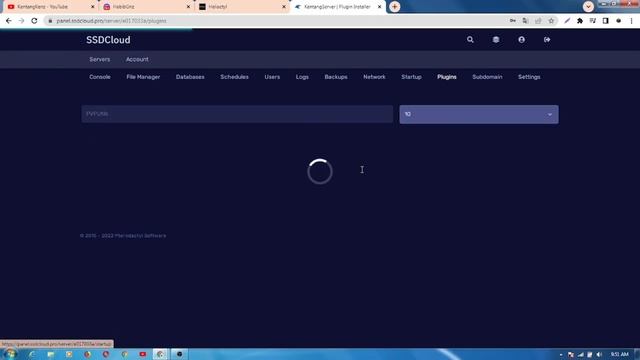Click the Pterodactyl Software footer link
Image resolution: width=640 pixels, height=360 pixels.
(x=140, y=236)
